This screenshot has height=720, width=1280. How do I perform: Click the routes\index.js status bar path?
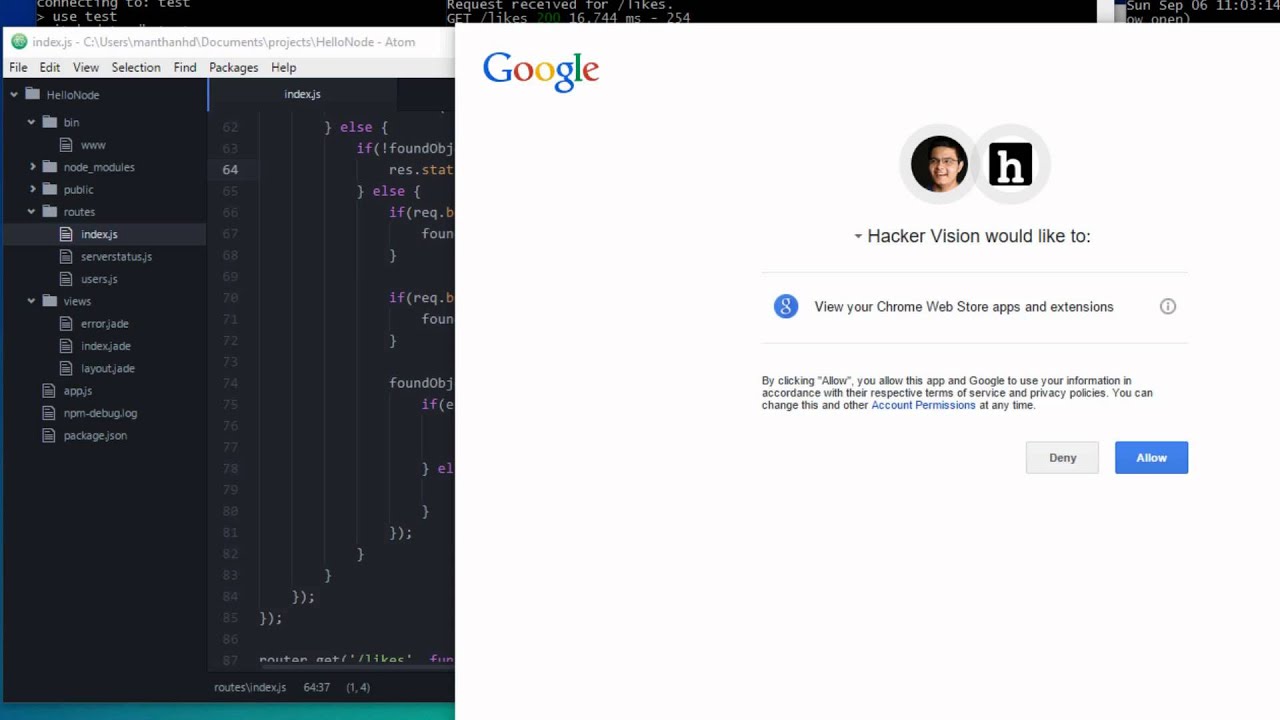pos(250,687)
